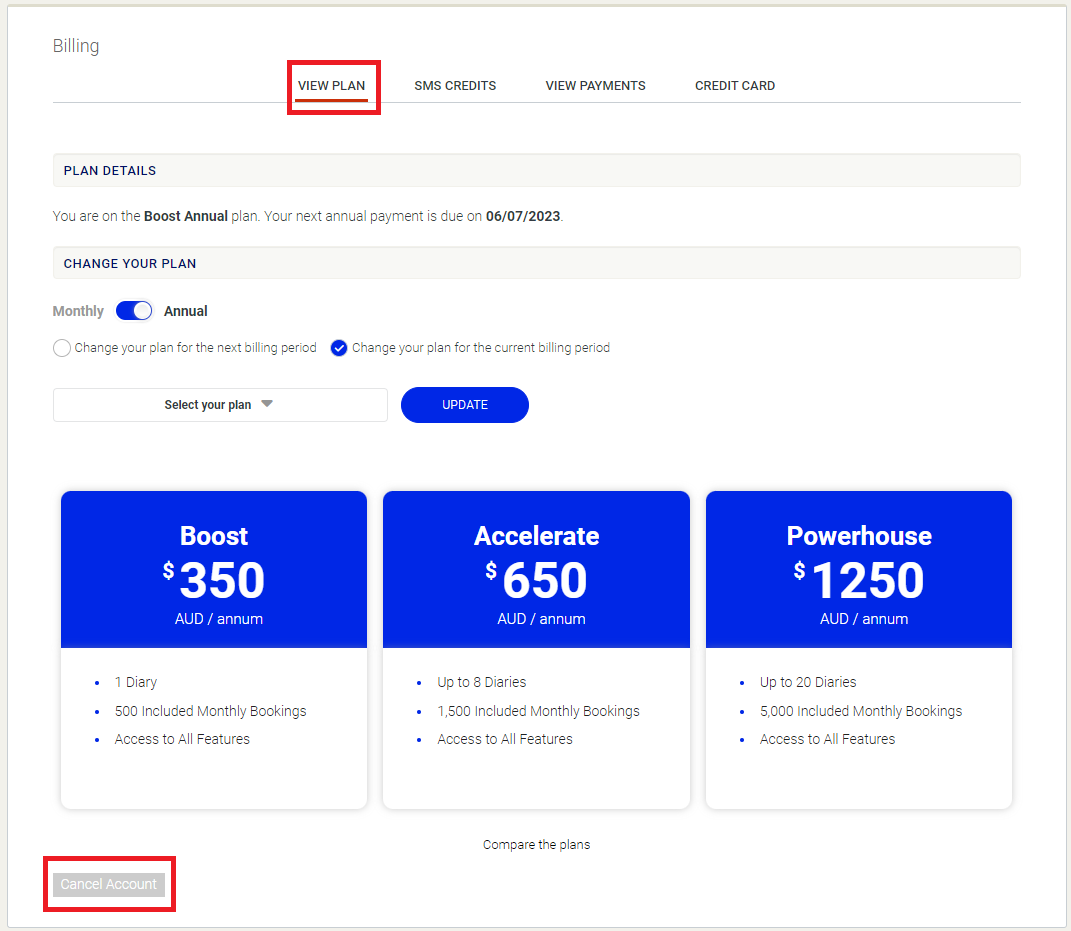Toggle billing period to Monthly
This screenshot has width=1071, height=931.
pos(133,311)
